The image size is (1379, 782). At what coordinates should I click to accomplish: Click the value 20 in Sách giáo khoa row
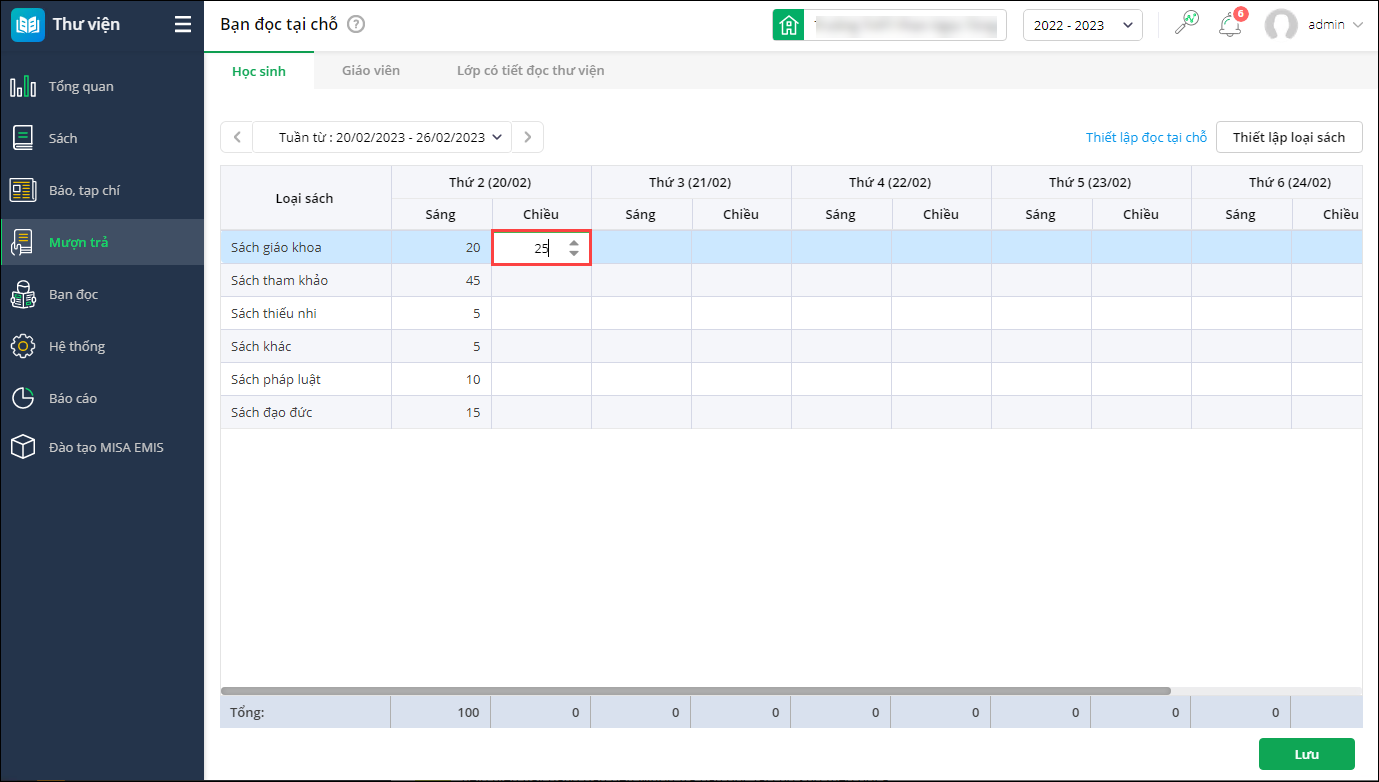pyautogui.click(x=473, y=248)
